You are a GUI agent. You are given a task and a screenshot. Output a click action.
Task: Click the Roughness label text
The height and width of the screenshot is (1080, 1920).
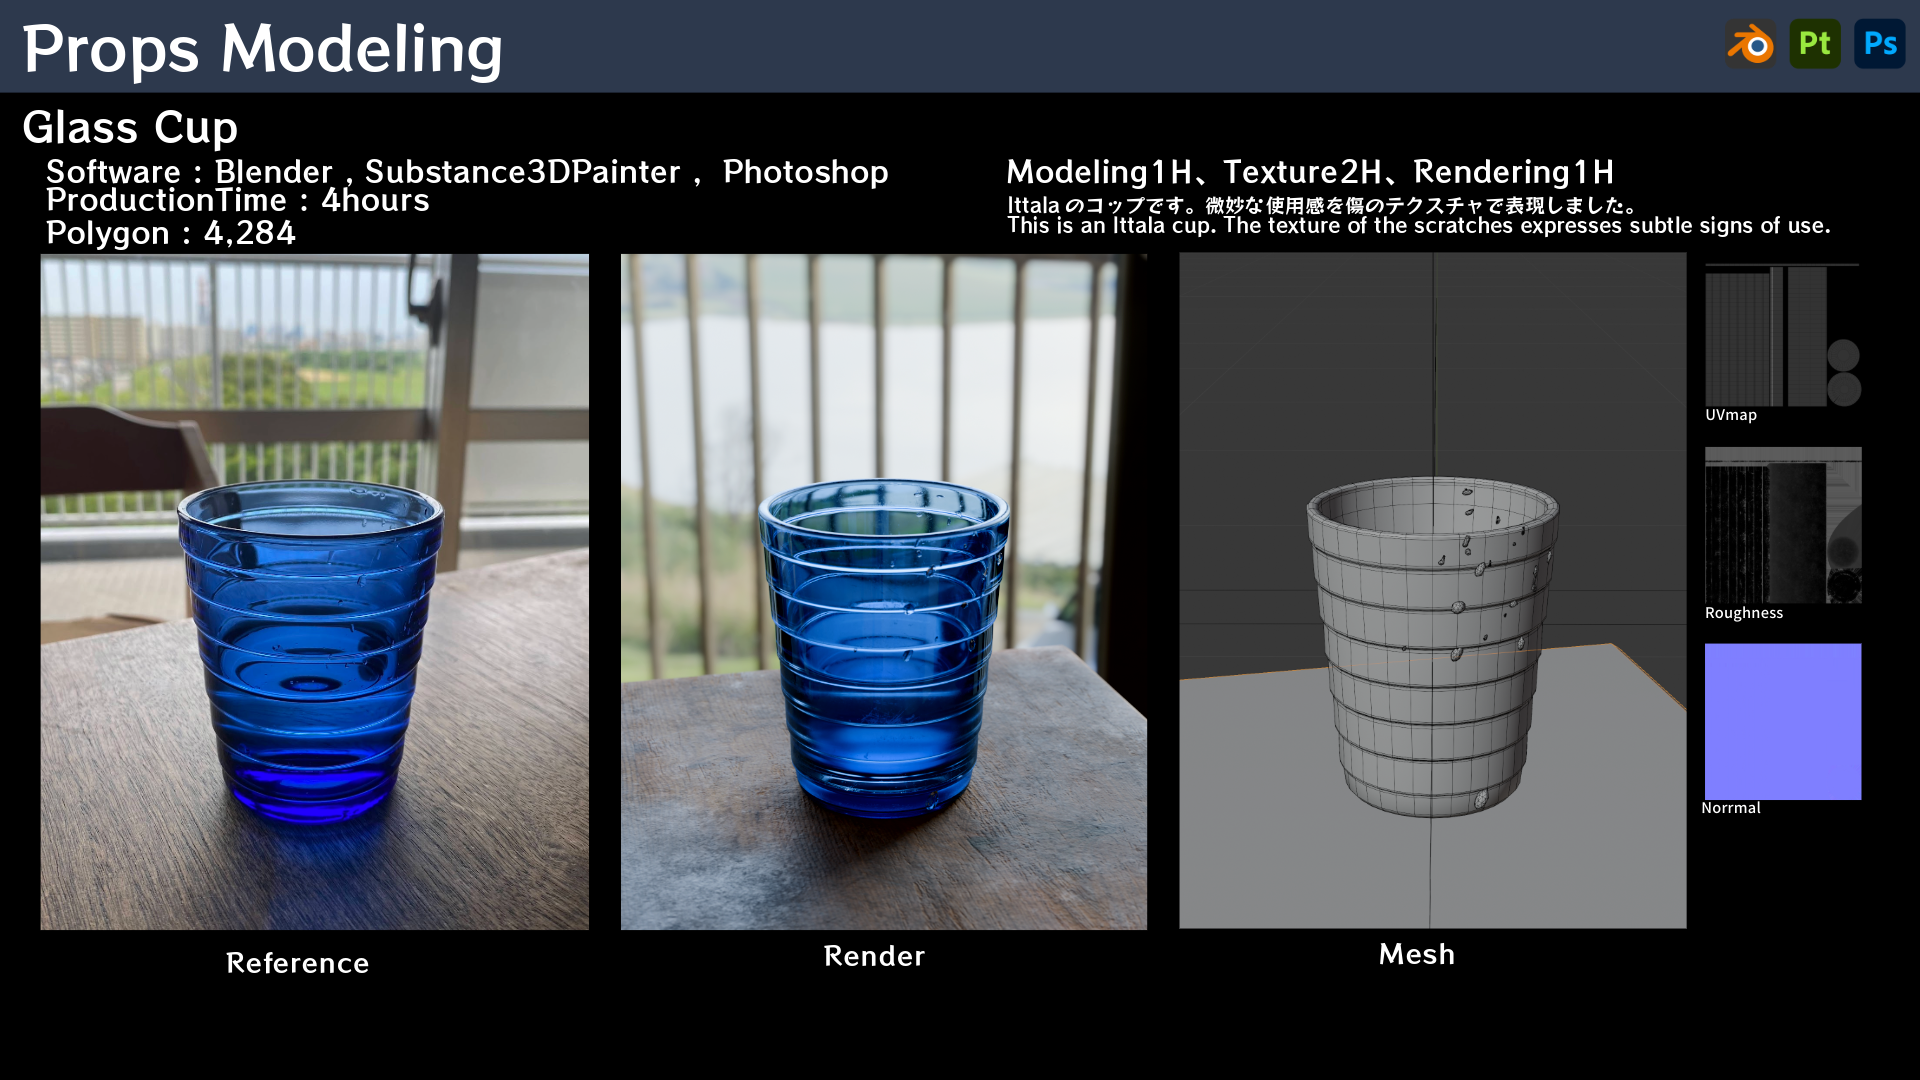pos(1743,613)
